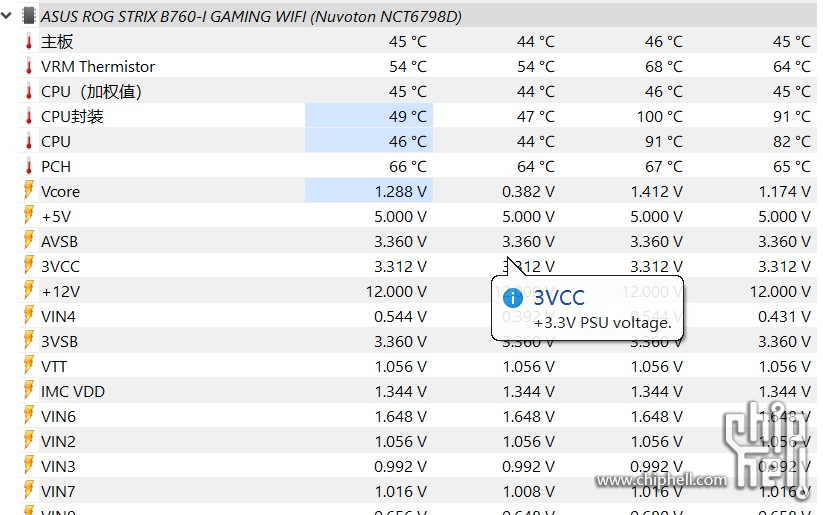Click the highlighted 1.288 V Vcore value

point(400,192)
